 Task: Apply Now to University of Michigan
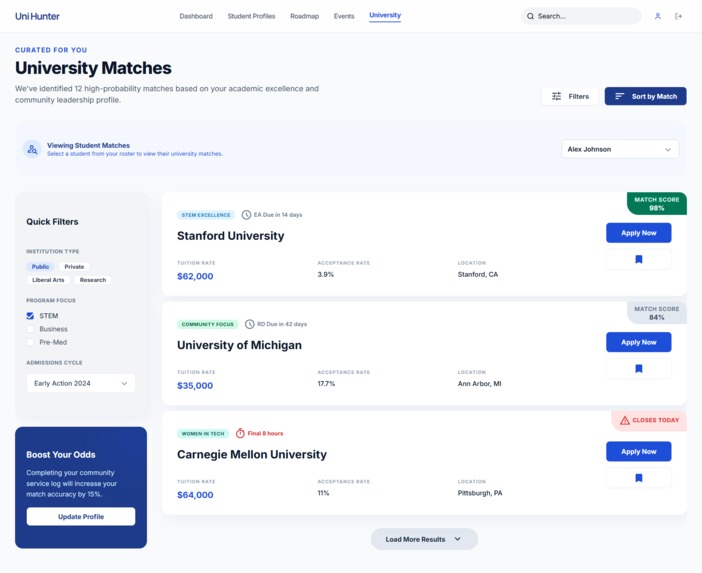(x=639, y=342)
